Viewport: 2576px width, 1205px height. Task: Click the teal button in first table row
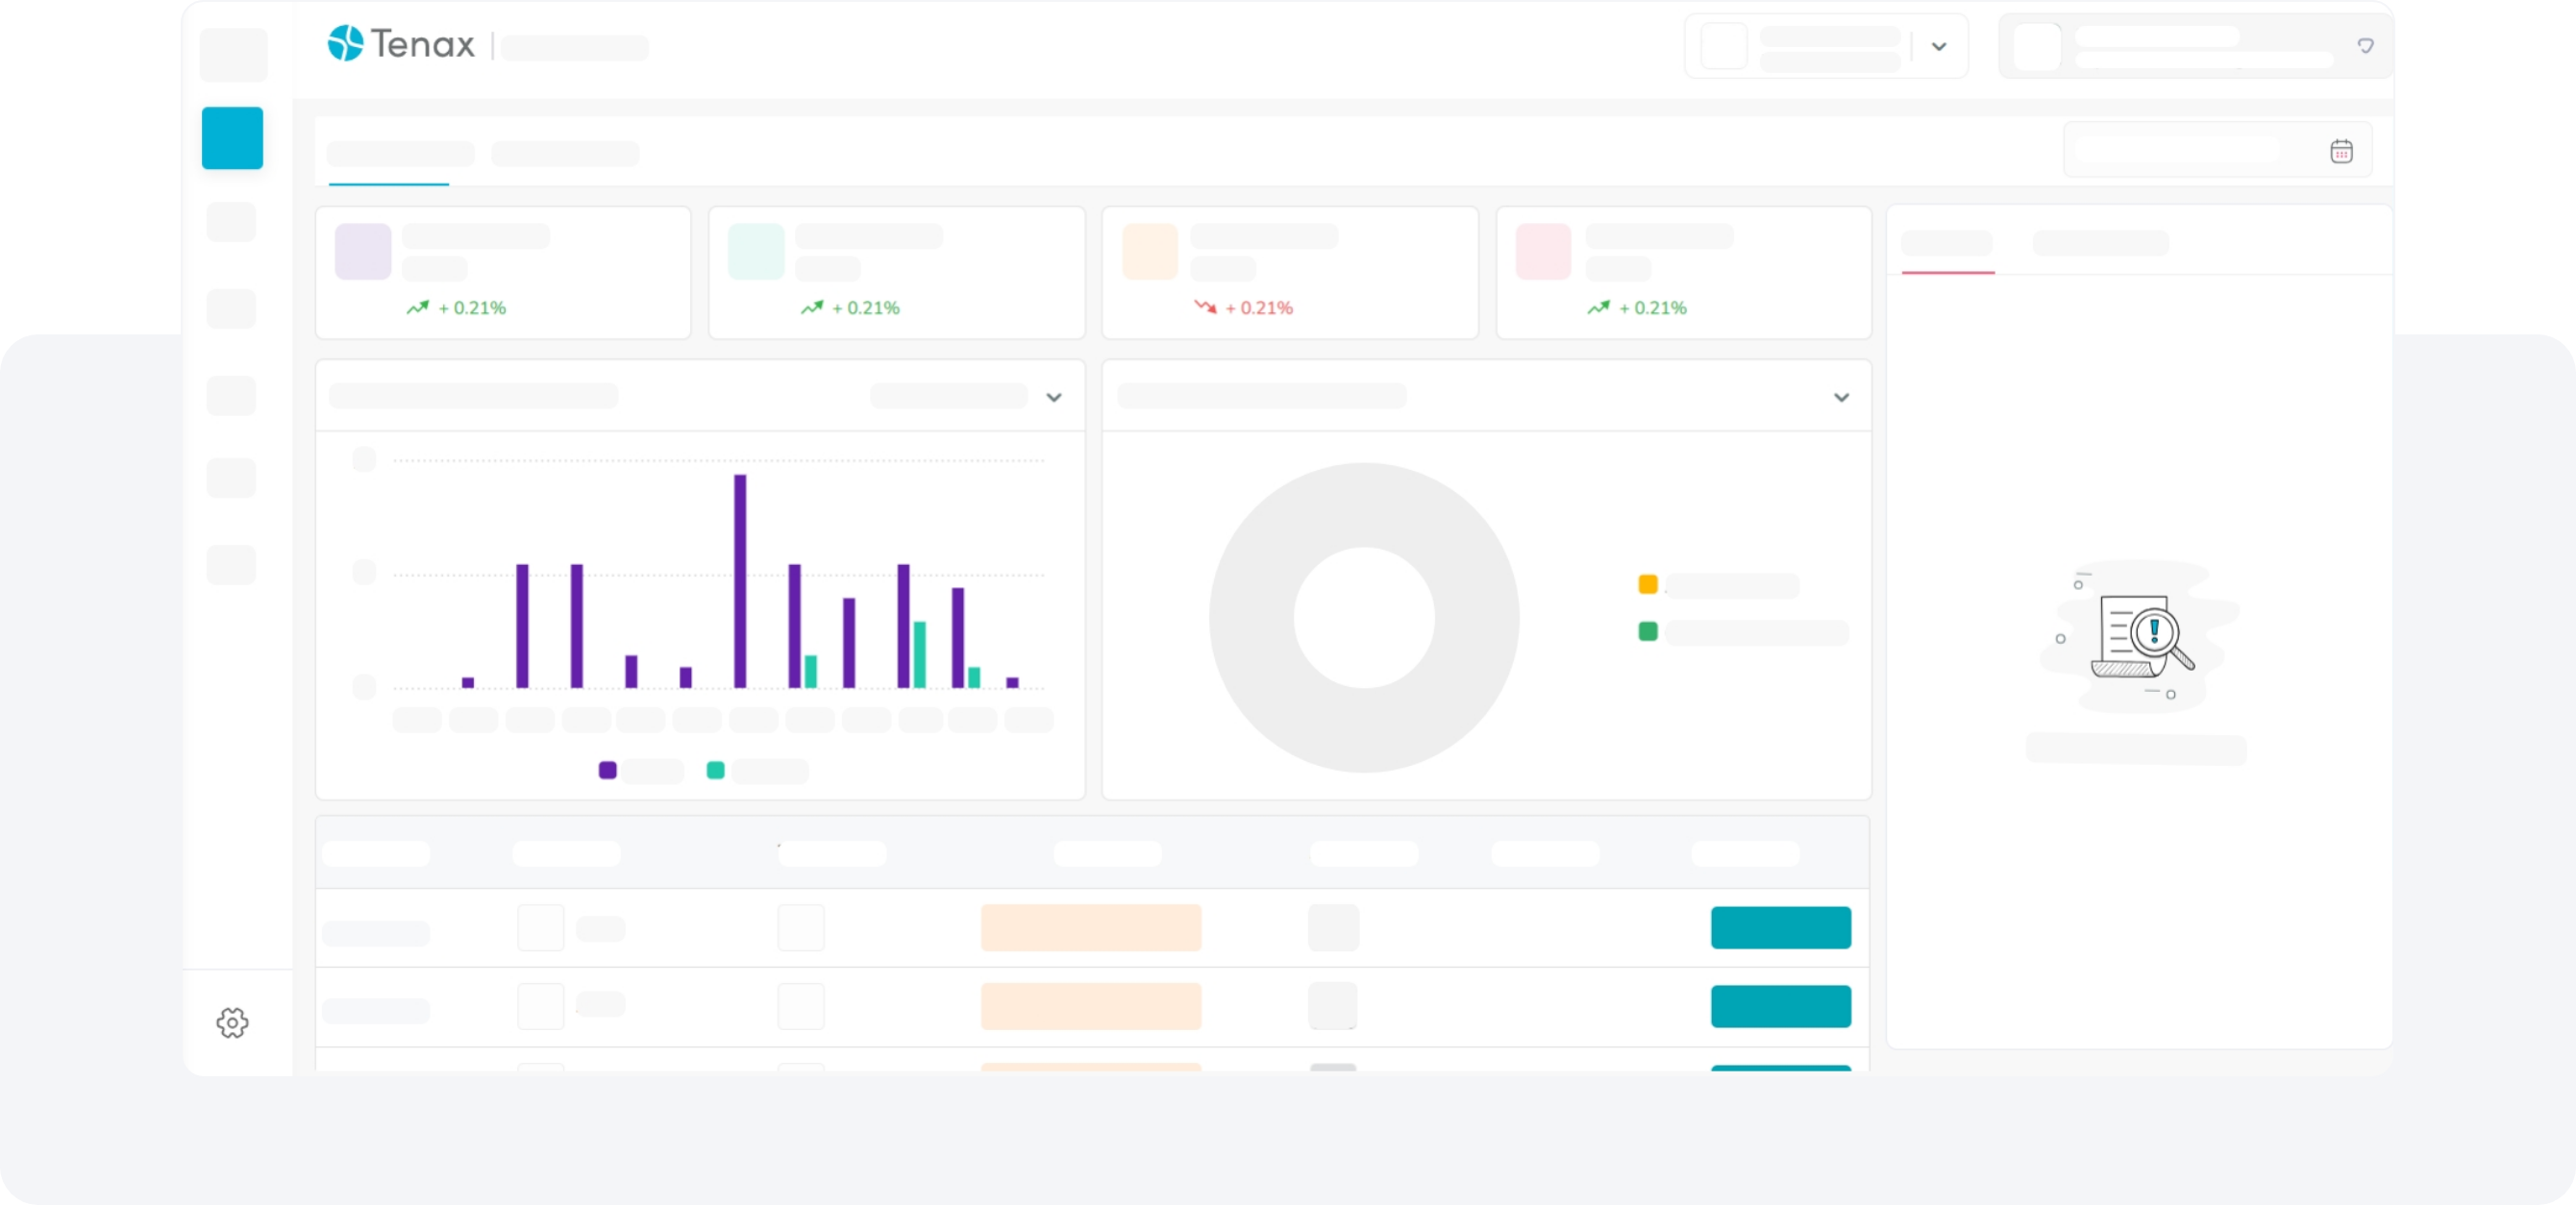[1780, 927]
